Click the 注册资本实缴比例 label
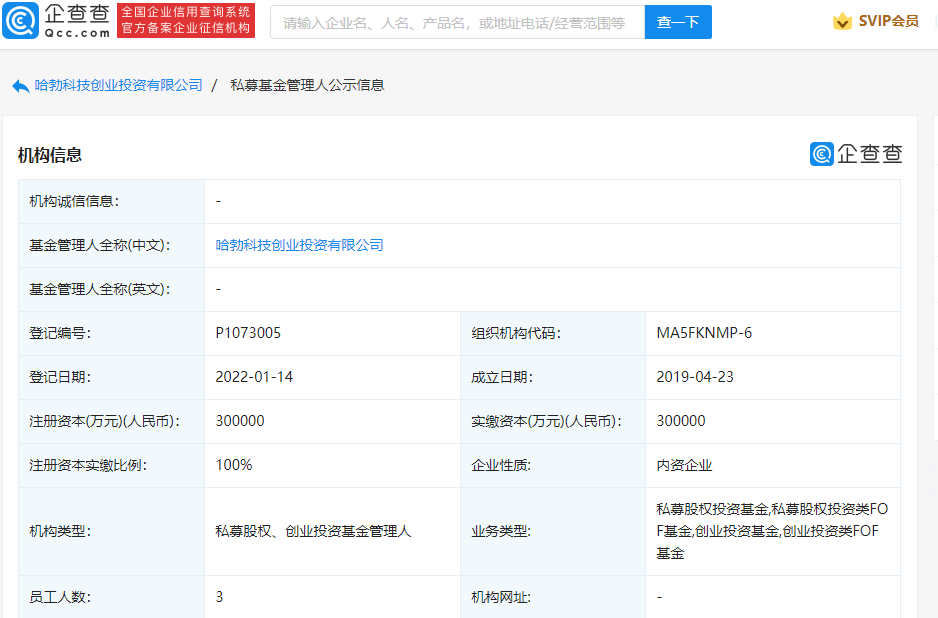 (89, 465)
